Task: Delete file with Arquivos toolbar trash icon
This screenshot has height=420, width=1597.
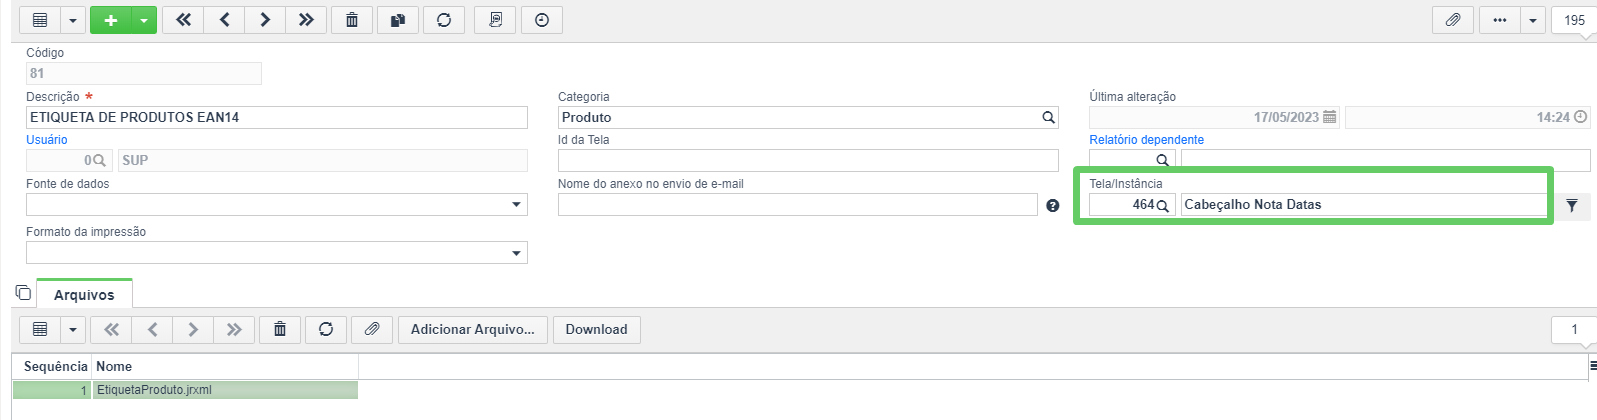Action: click(280, 329)
